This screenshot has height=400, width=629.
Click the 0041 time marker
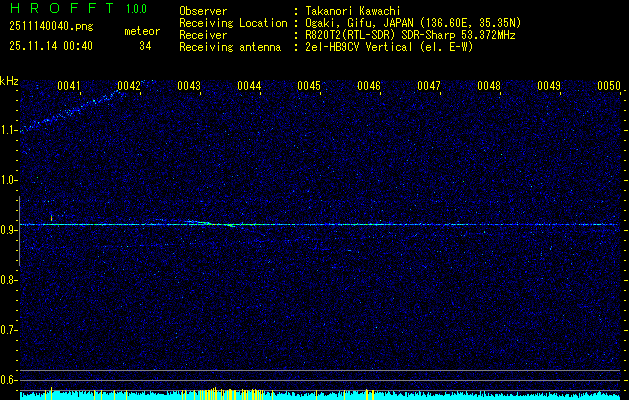pyautogui.click(x=69, y=87)
